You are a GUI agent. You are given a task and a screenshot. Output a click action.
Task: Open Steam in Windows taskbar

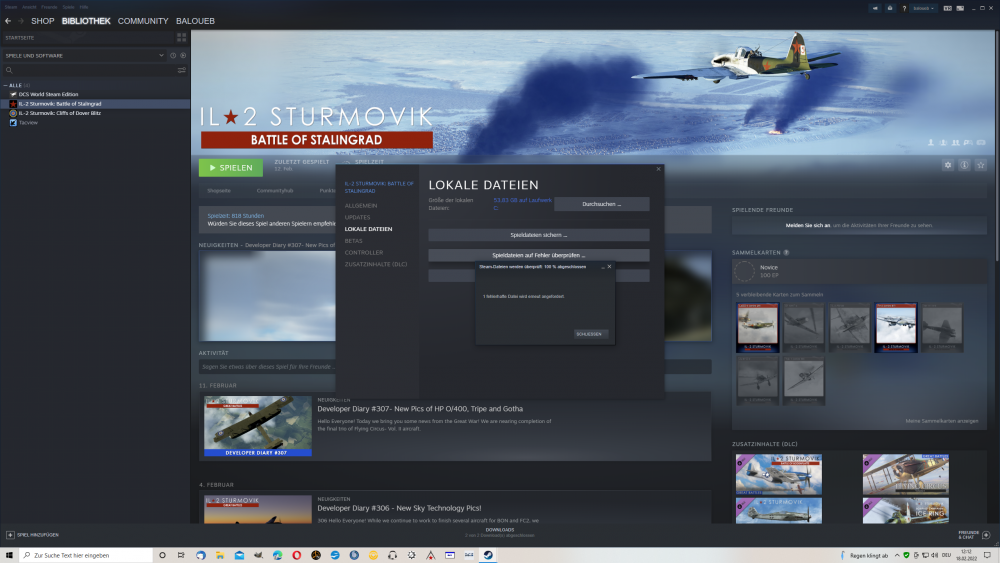point(488,555)
